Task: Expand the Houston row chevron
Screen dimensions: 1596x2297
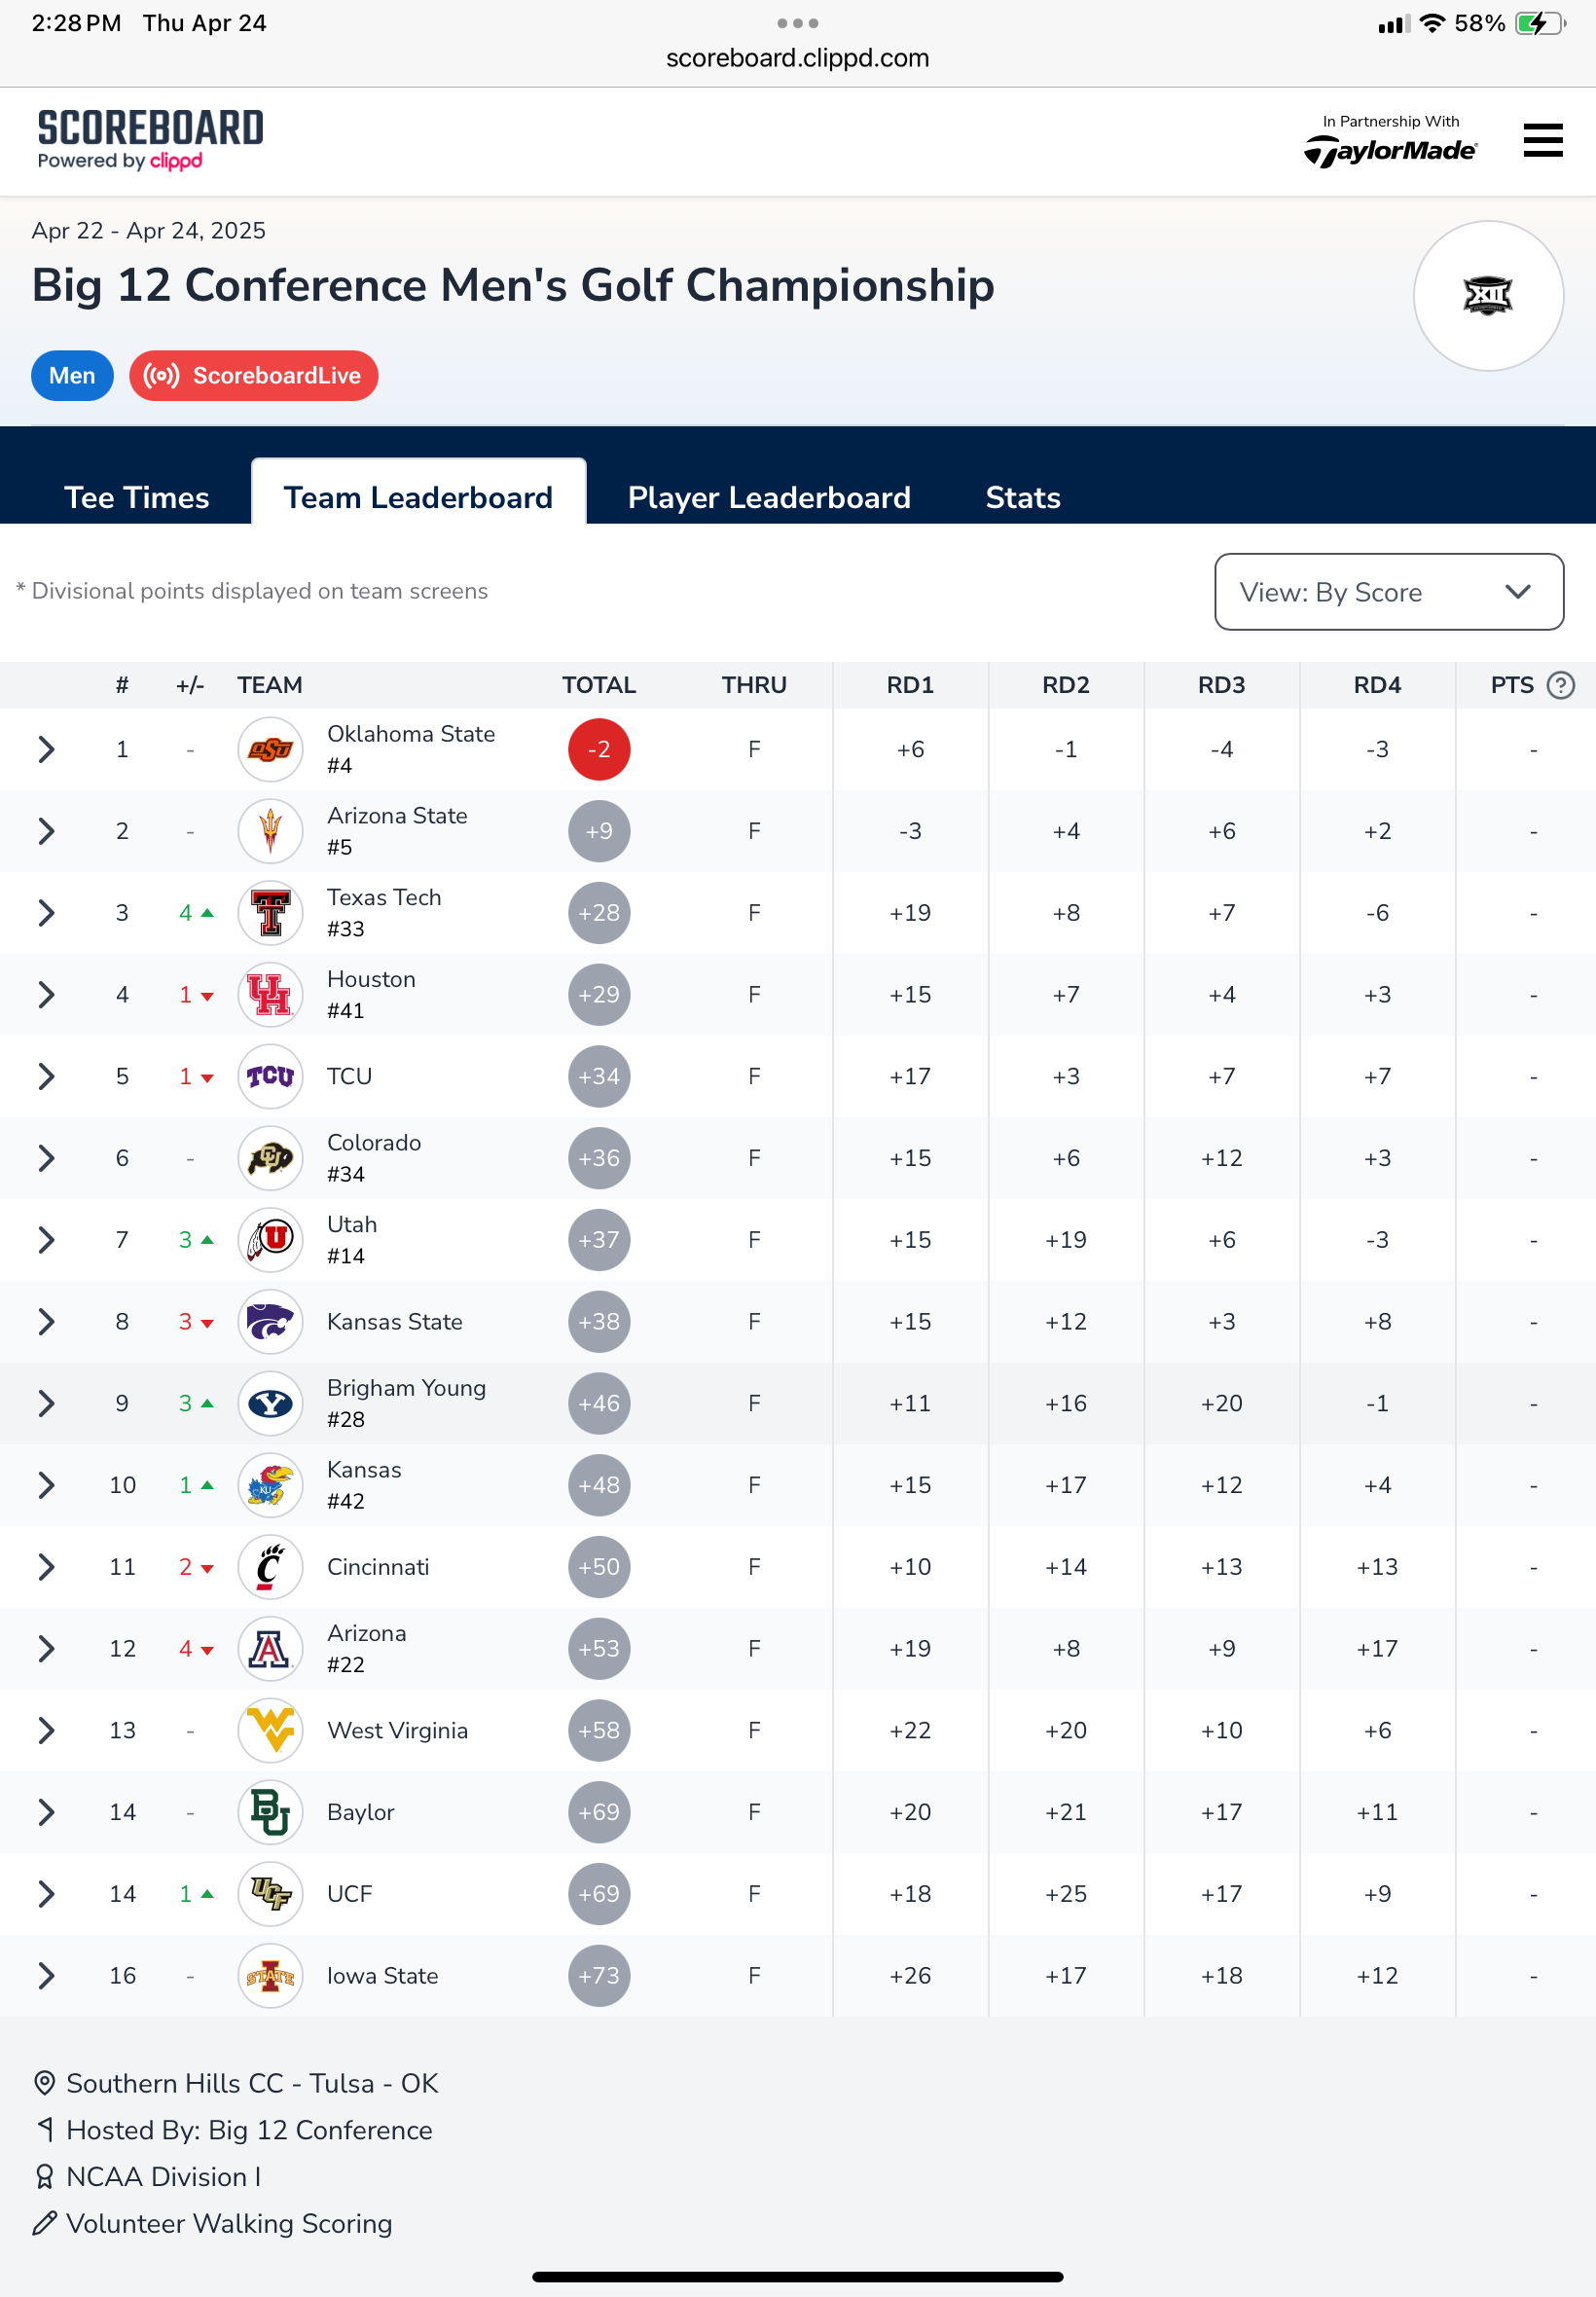Action: [45, 995]
